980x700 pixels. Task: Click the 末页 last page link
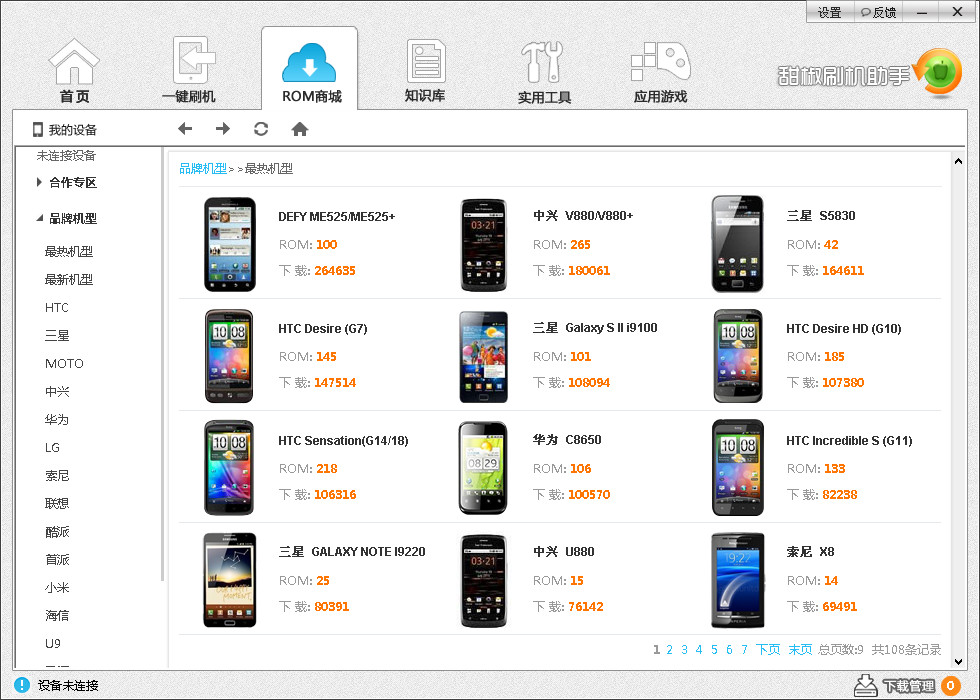point(800,650)
